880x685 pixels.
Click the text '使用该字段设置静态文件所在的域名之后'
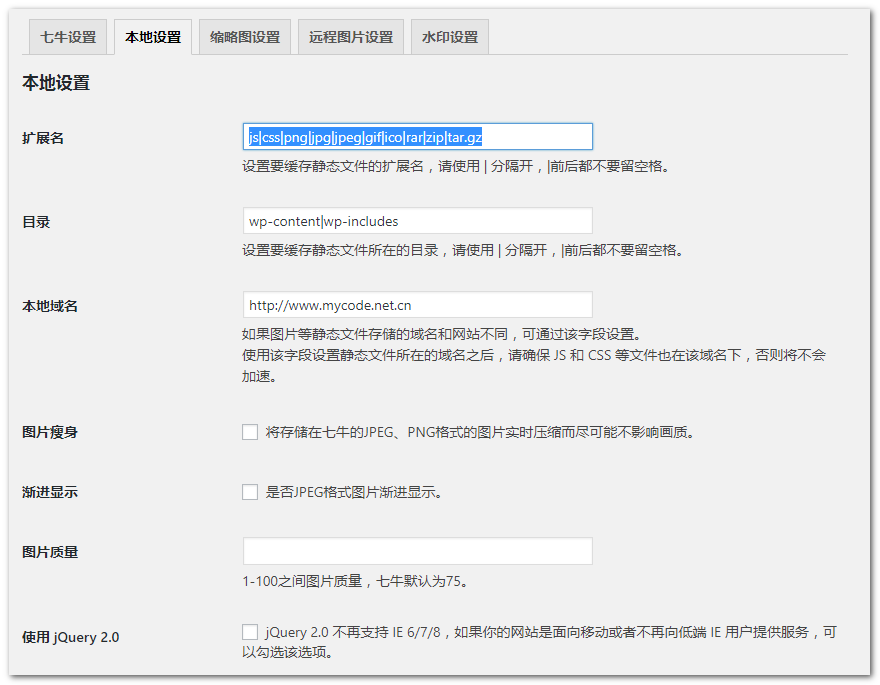click(368, 356)
